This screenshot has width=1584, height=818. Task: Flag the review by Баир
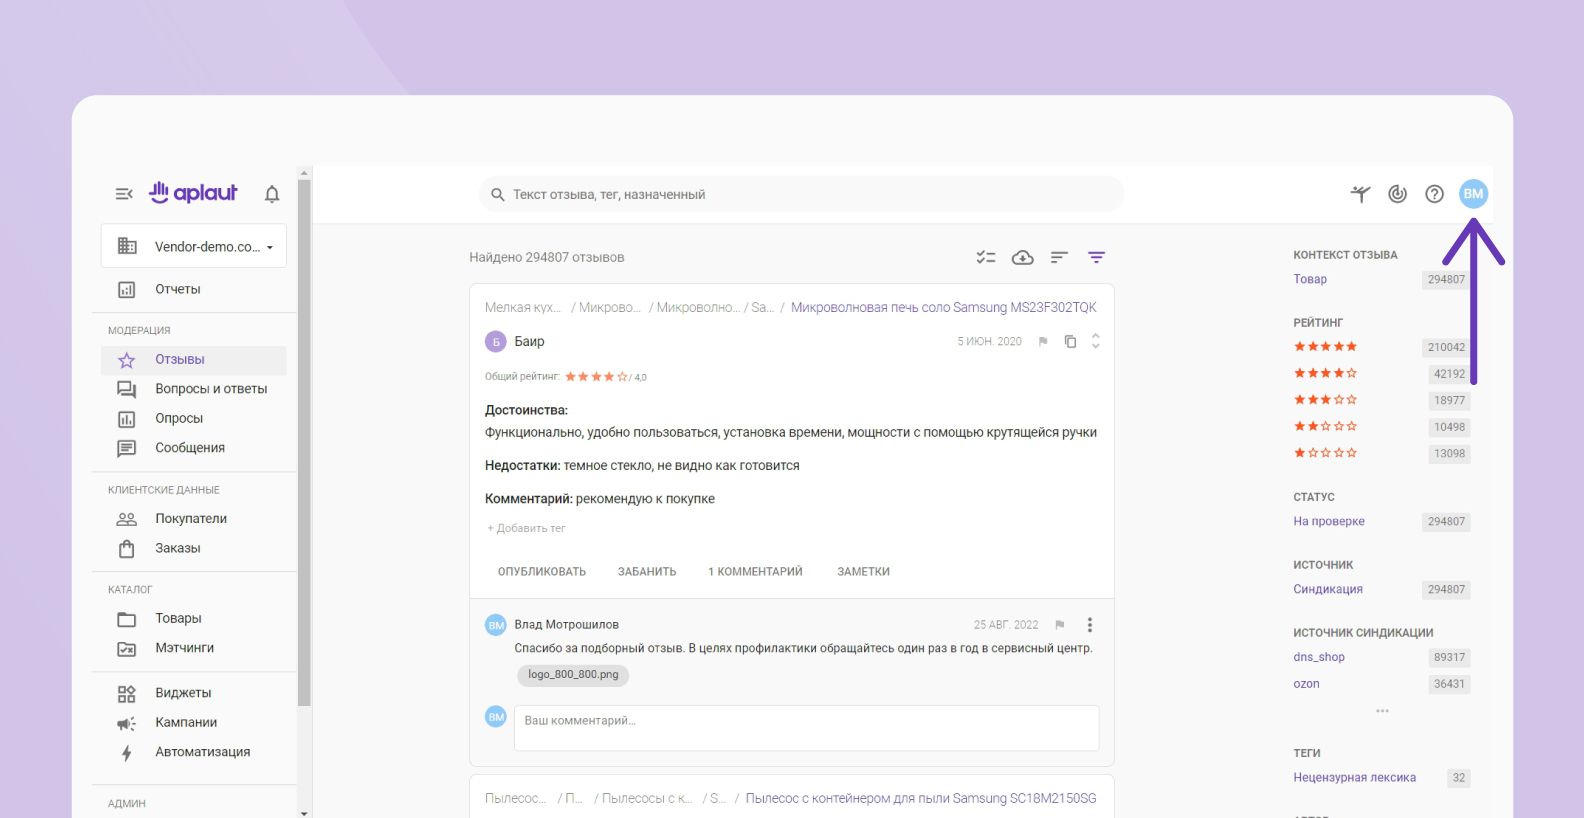click(x=1043, y=342)
